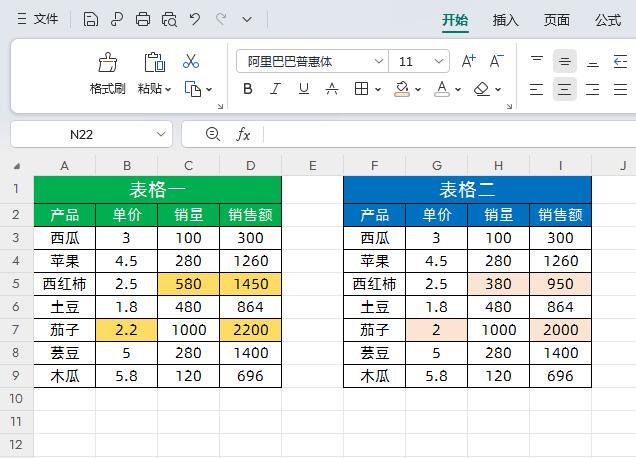
Task: Expand the fill color dropdown arrow
Action: coord(418,89)
